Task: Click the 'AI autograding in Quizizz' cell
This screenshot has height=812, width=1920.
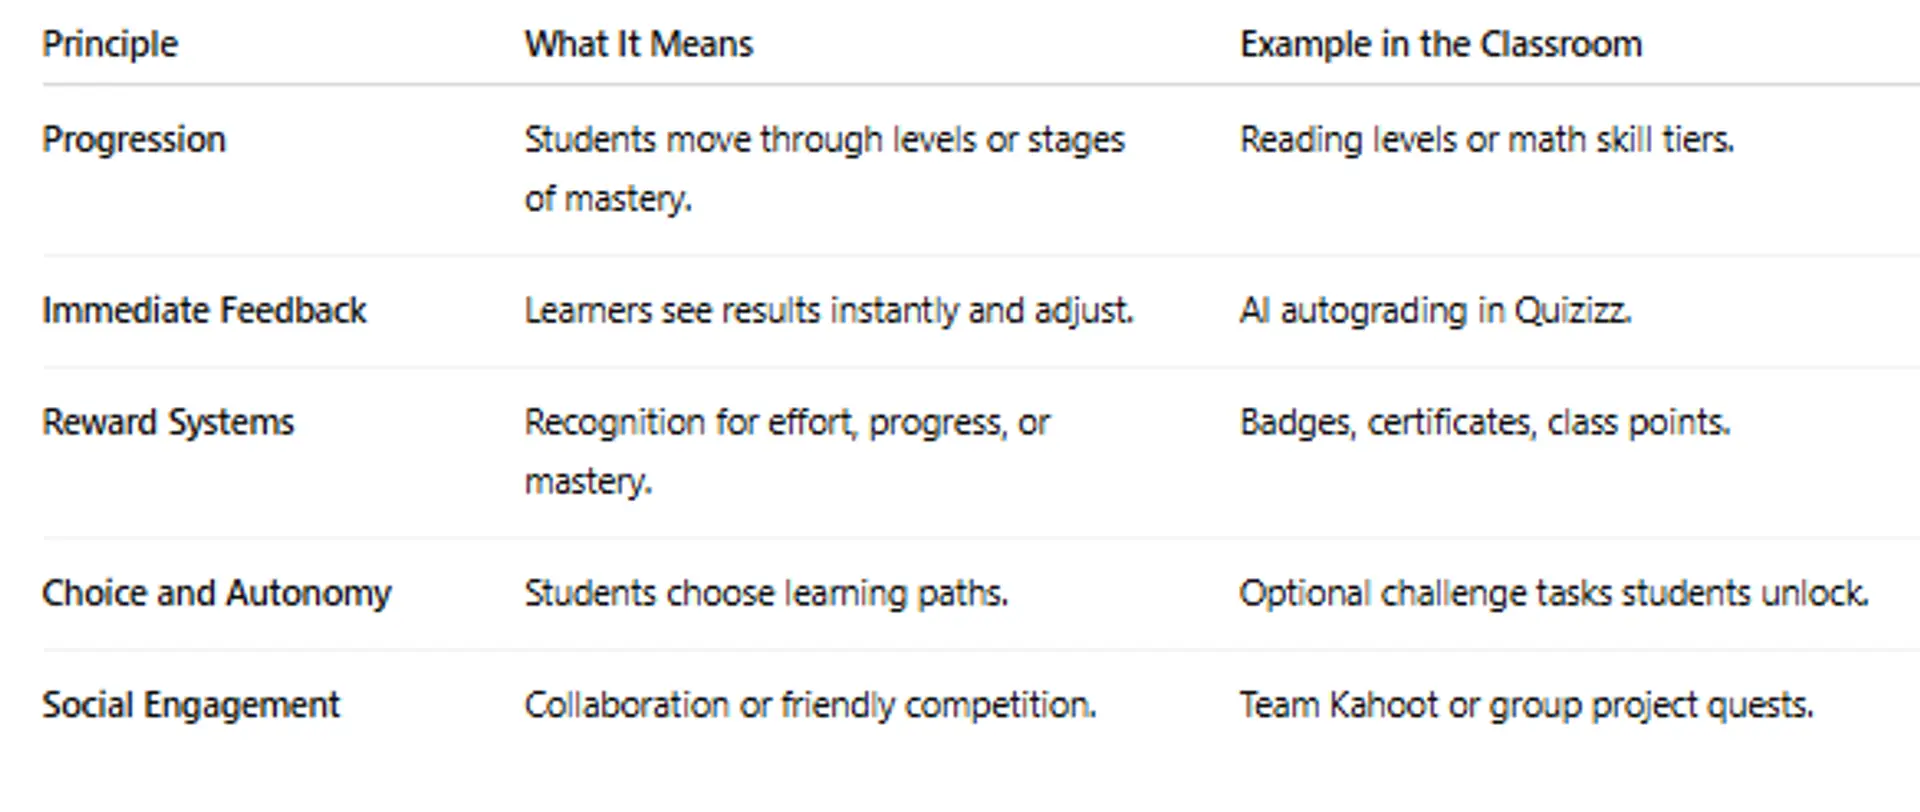Action: tap(1434, 310)
